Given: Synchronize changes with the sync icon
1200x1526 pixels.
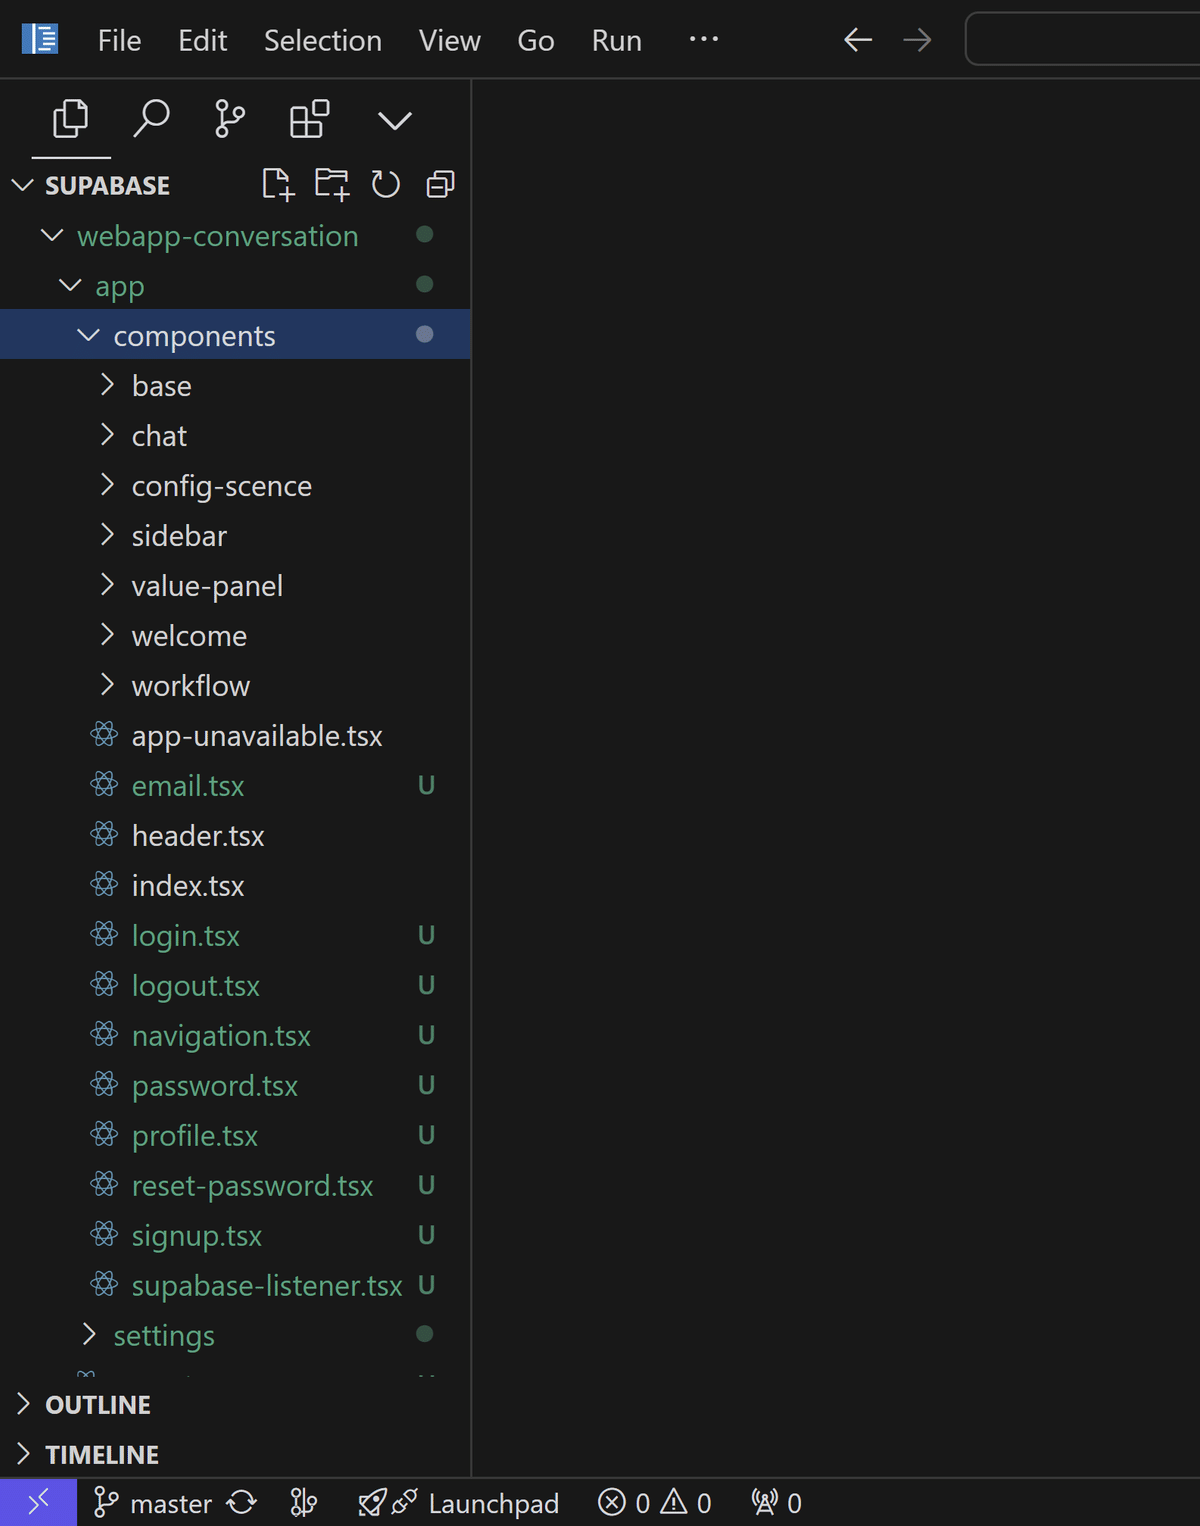Looking at the screenshot, I should coord(242,1502).
